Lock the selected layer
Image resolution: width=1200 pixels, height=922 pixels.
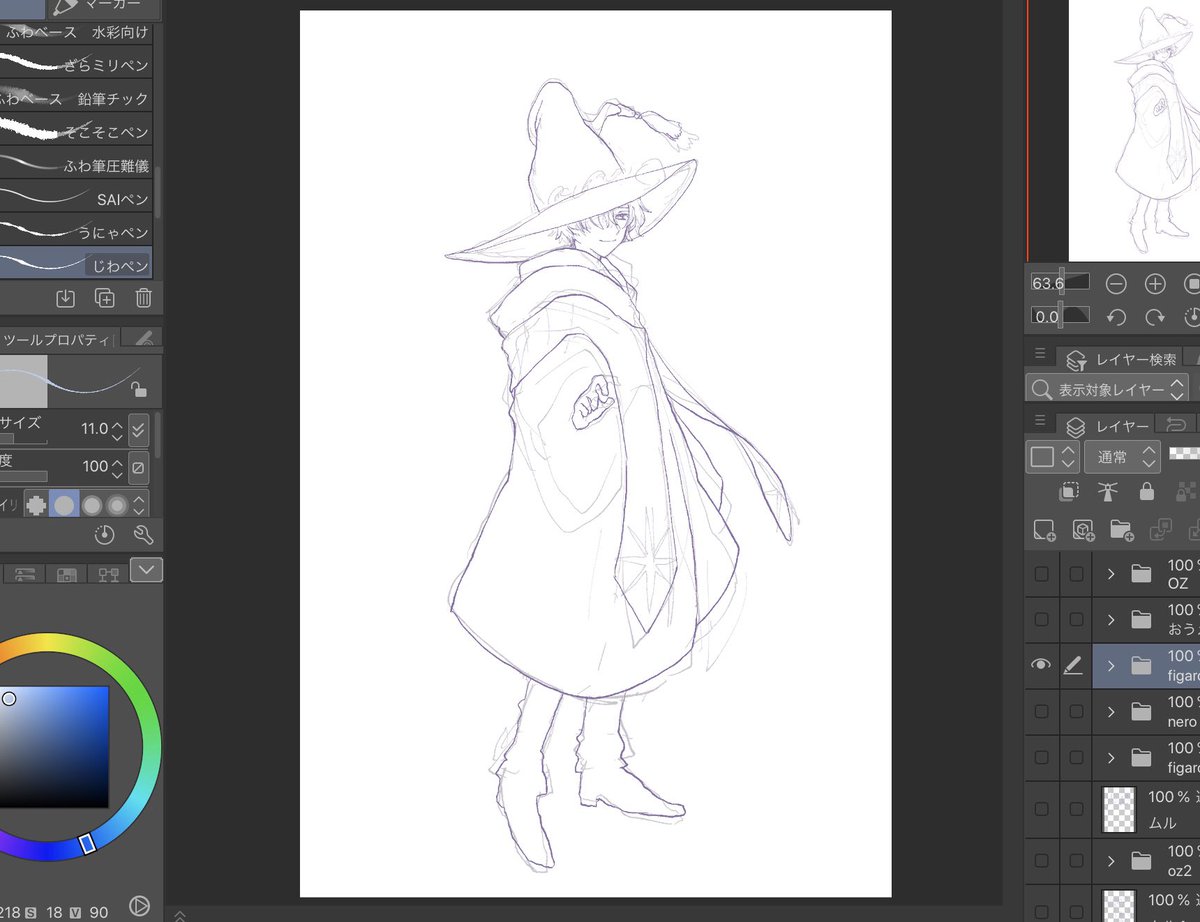pos(1146,492)
